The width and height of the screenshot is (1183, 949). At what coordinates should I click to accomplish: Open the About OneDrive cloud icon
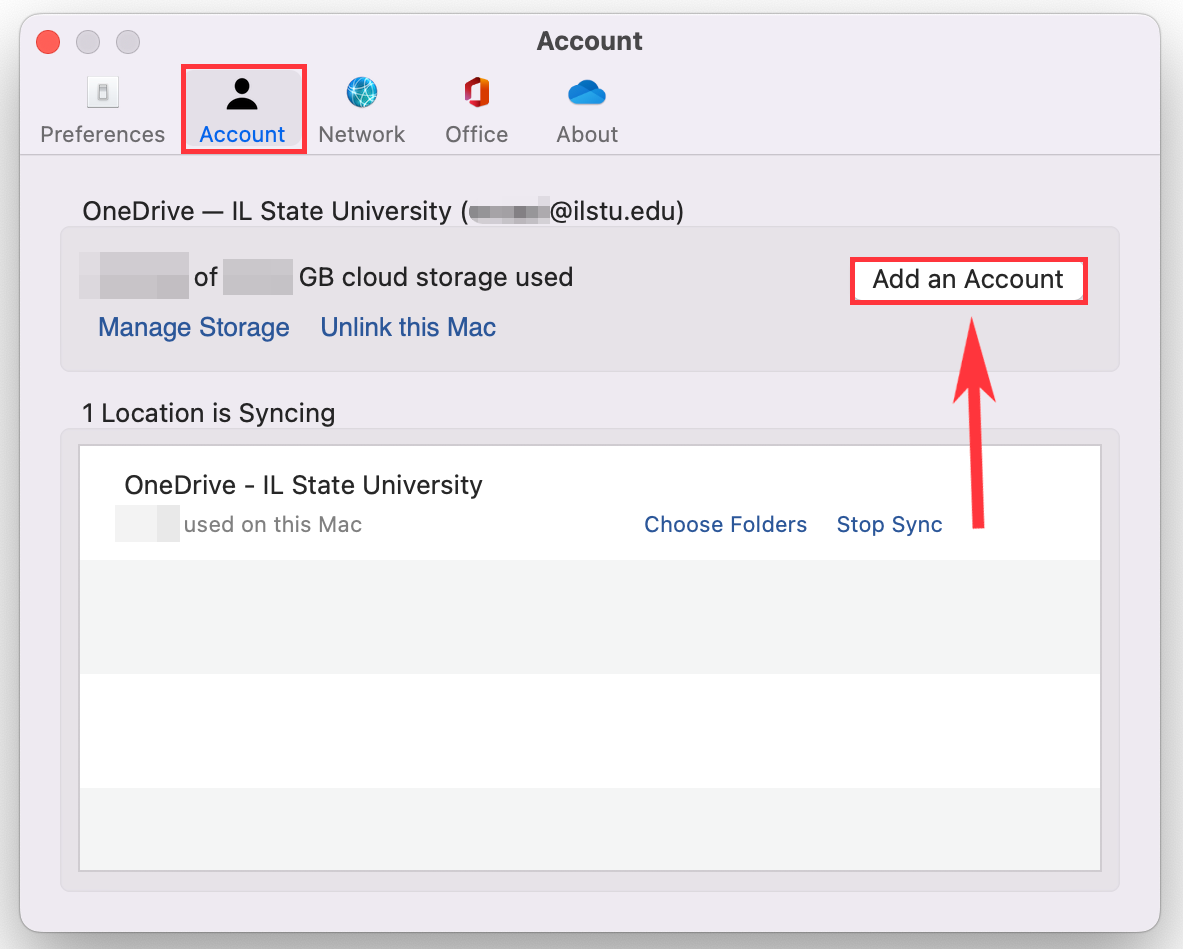click(x=587, y=93)
